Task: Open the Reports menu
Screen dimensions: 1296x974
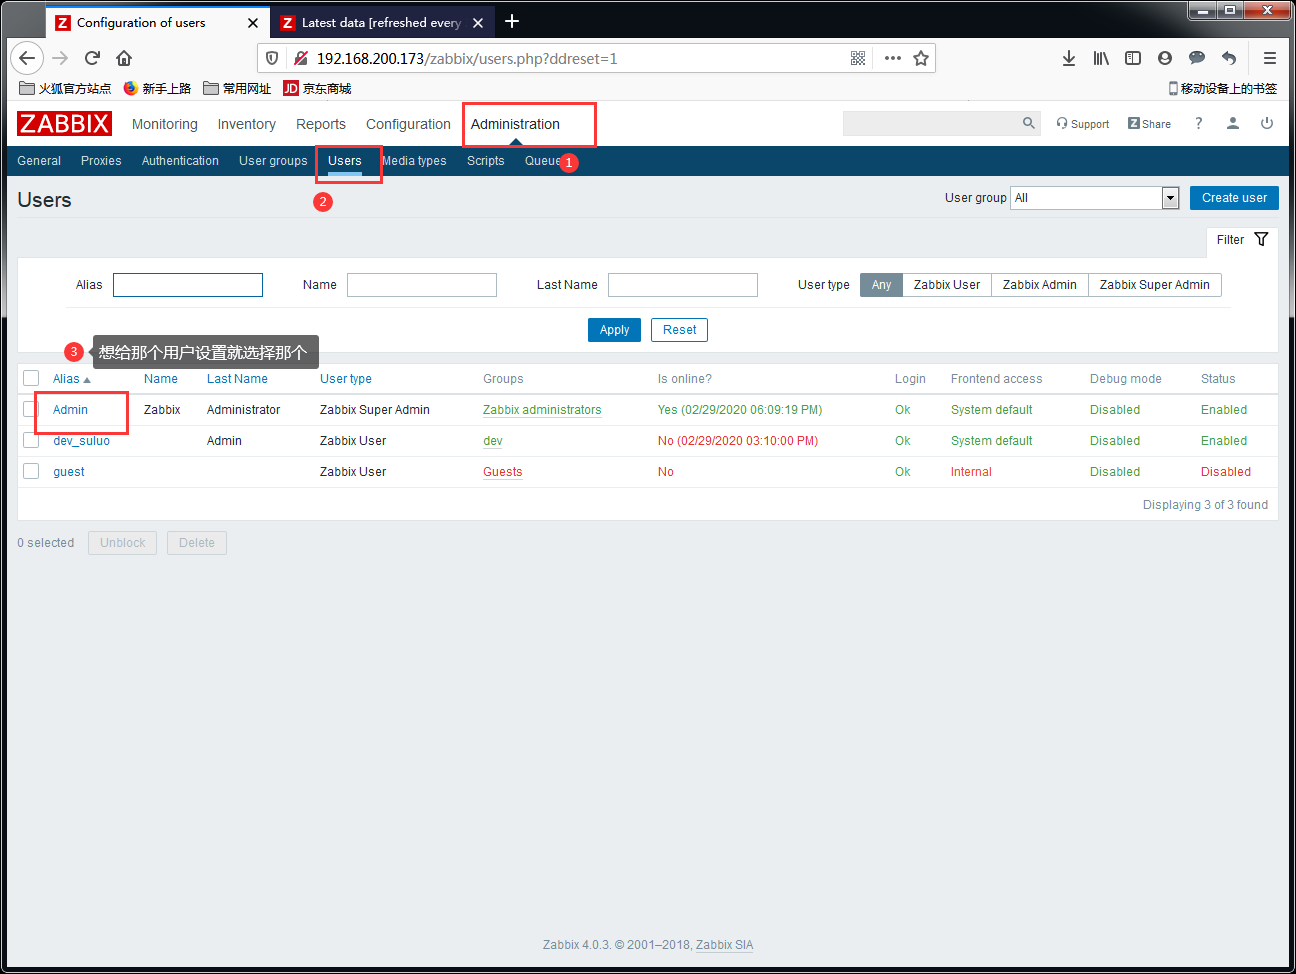Action: pos(321,124)
